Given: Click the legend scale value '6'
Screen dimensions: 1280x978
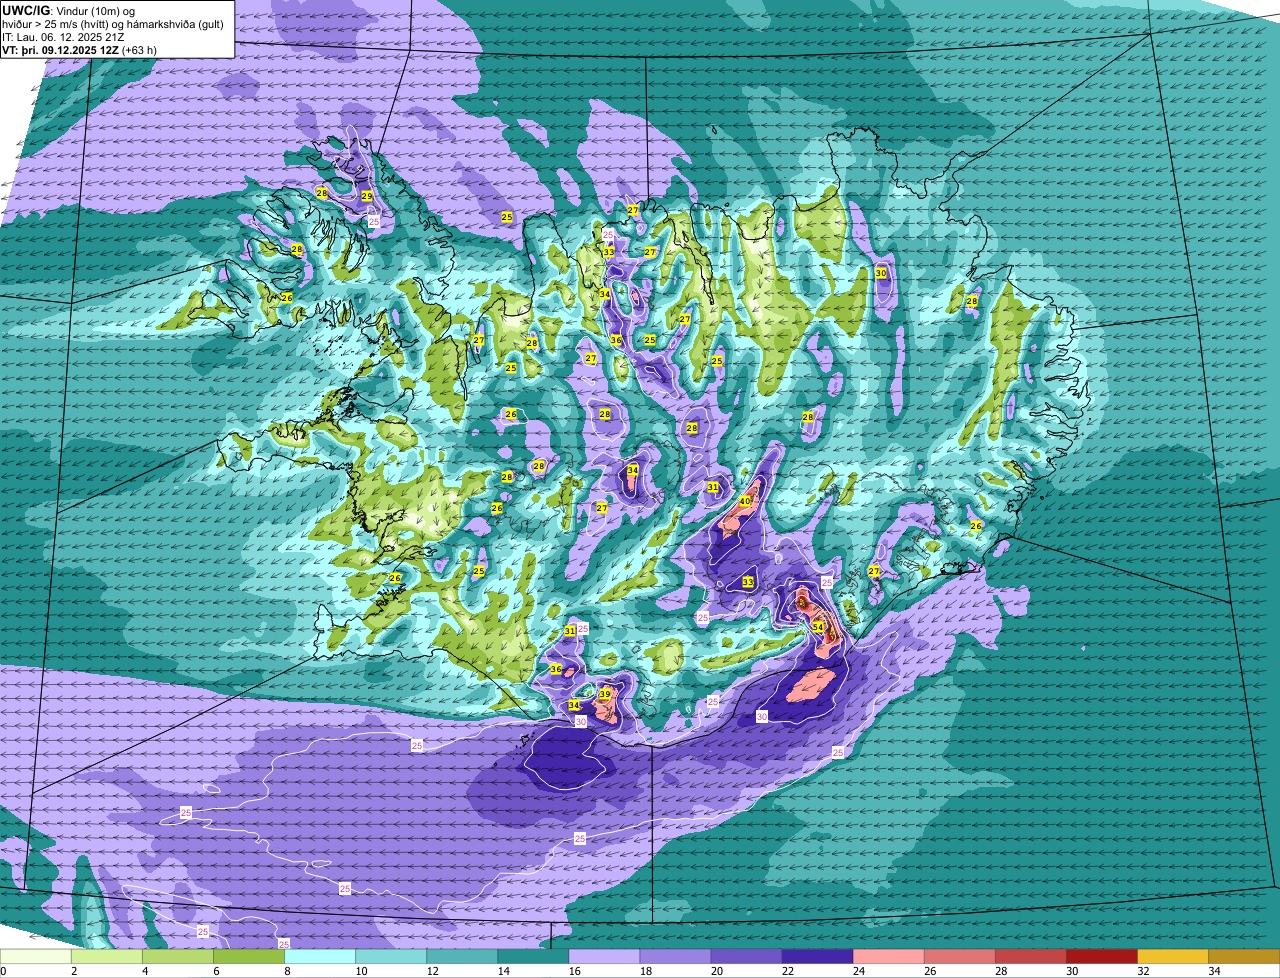Looking at the screenshot, I should (x=216, y=971).
